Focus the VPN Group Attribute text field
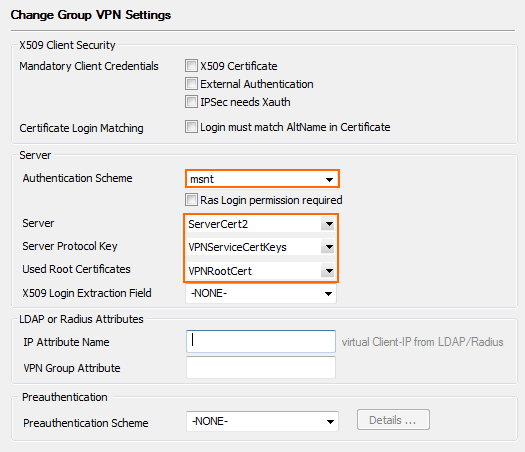 (261, 367)
